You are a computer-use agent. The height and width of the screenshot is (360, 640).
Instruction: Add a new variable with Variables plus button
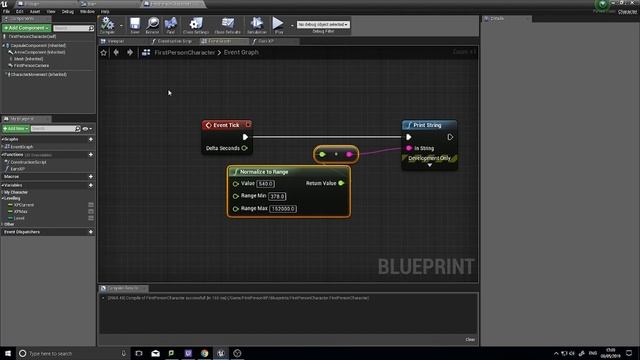coord(91,185)
